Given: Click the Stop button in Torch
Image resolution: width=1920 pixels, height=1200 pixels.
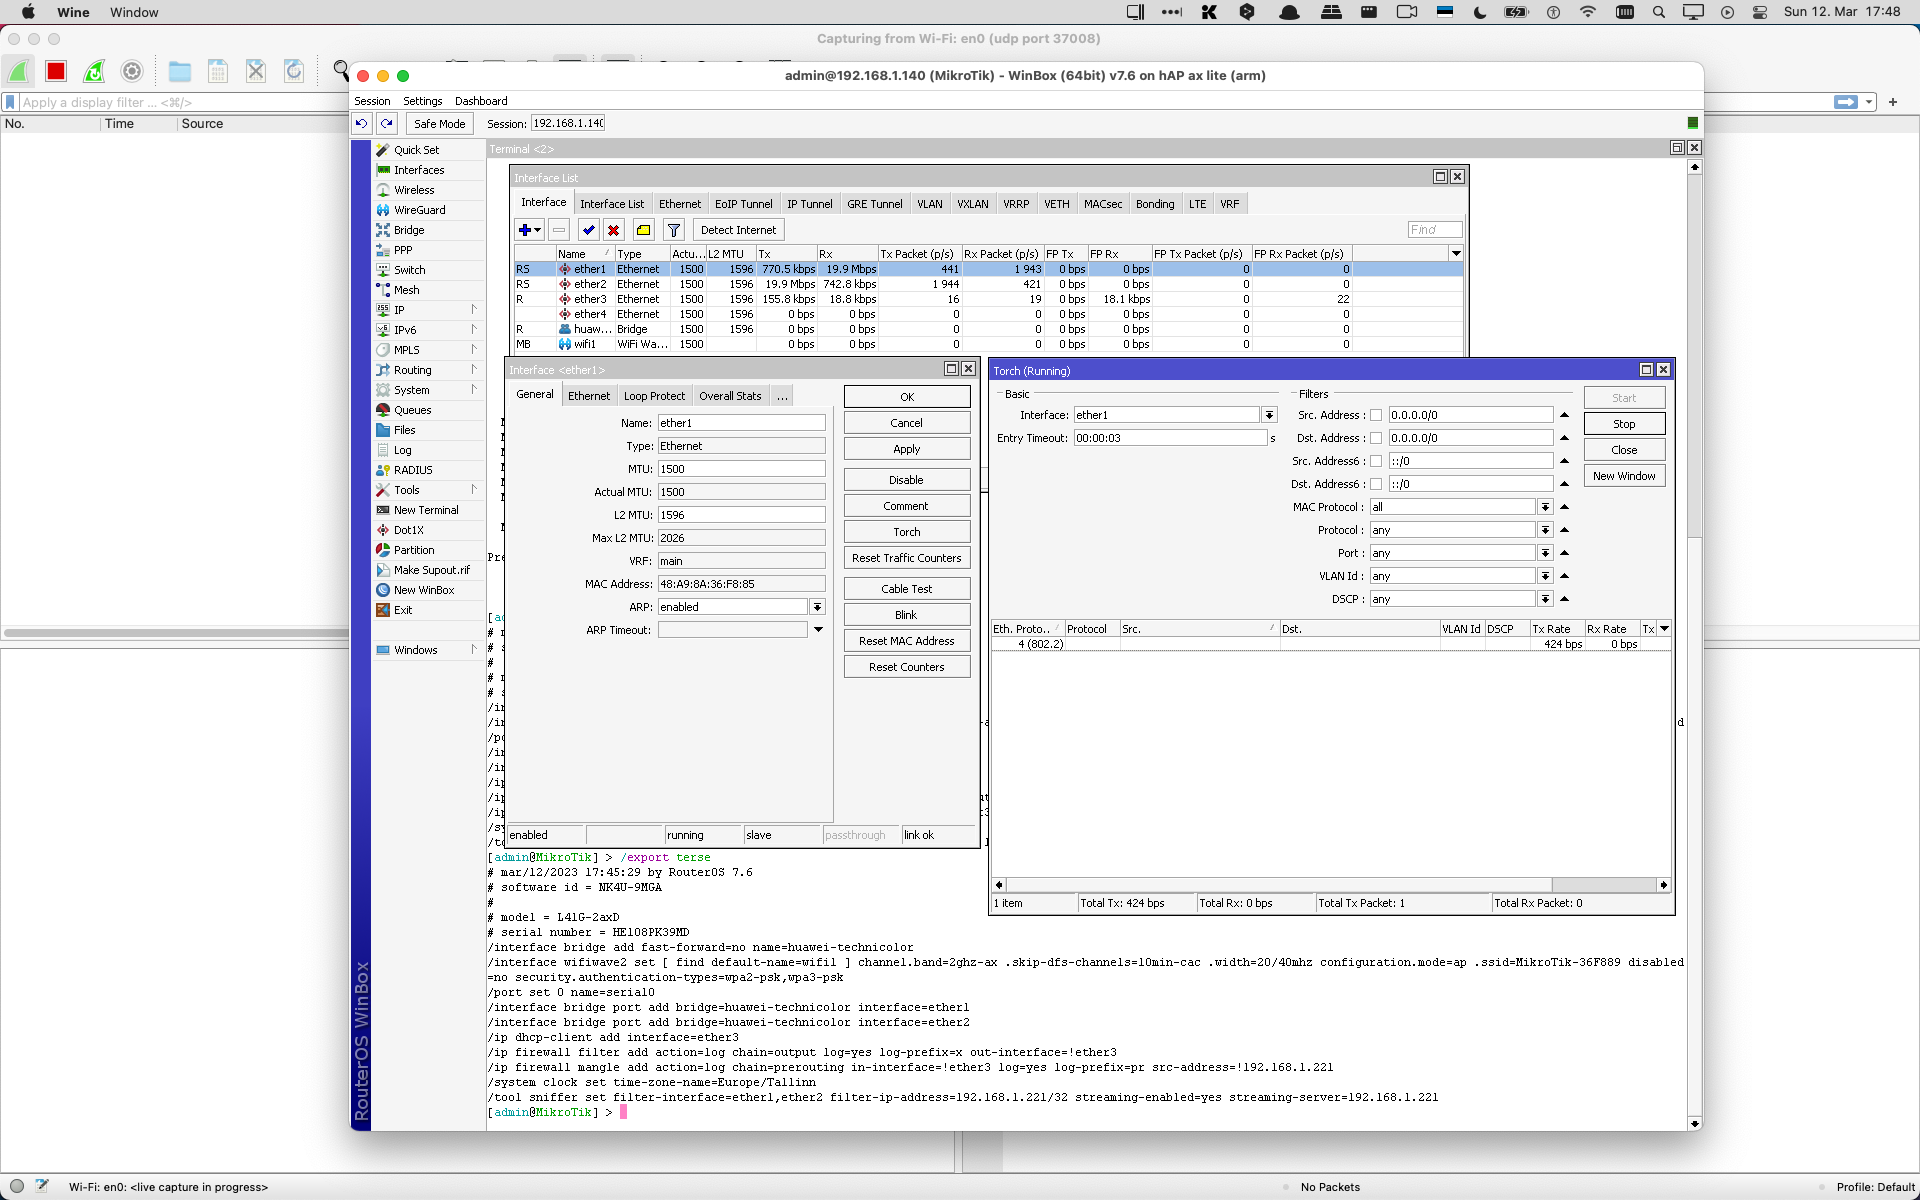Looking at the screenshot, I should (1624, 424).
